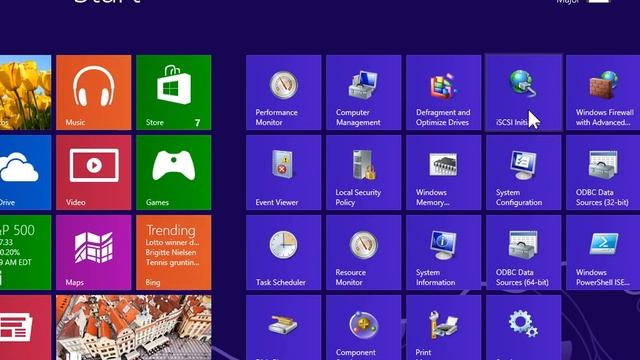Open the Services tile with gears icon
Viewport: 640px width, 360px height.
523,328
